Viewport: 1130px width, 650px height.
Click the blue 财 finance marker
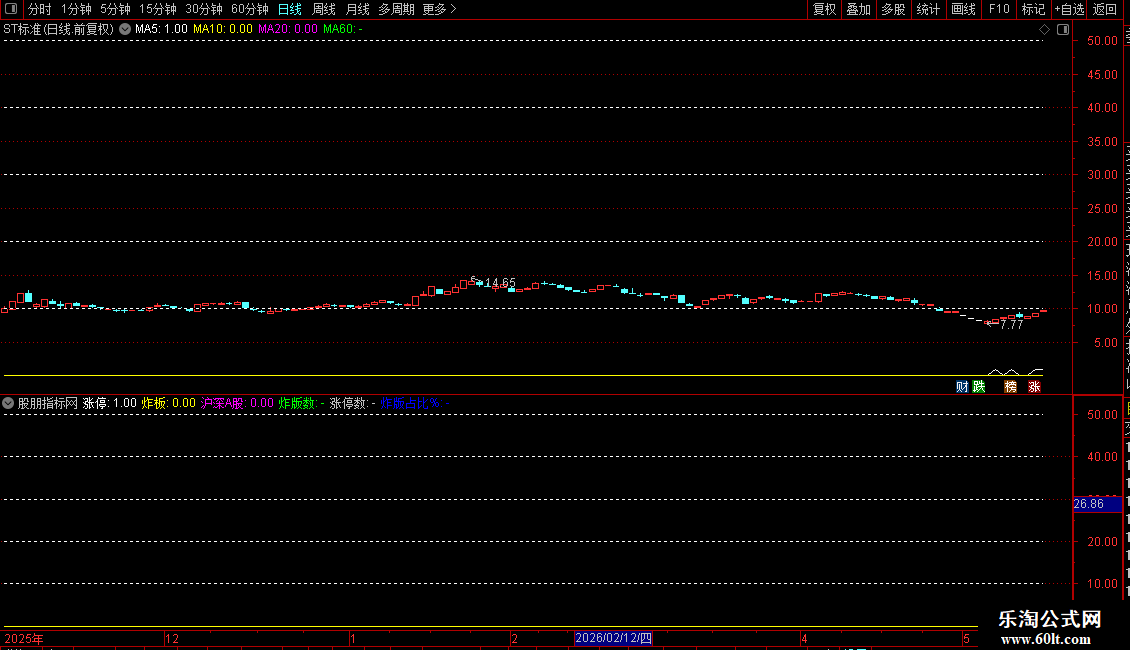click(x=962, y=387)
